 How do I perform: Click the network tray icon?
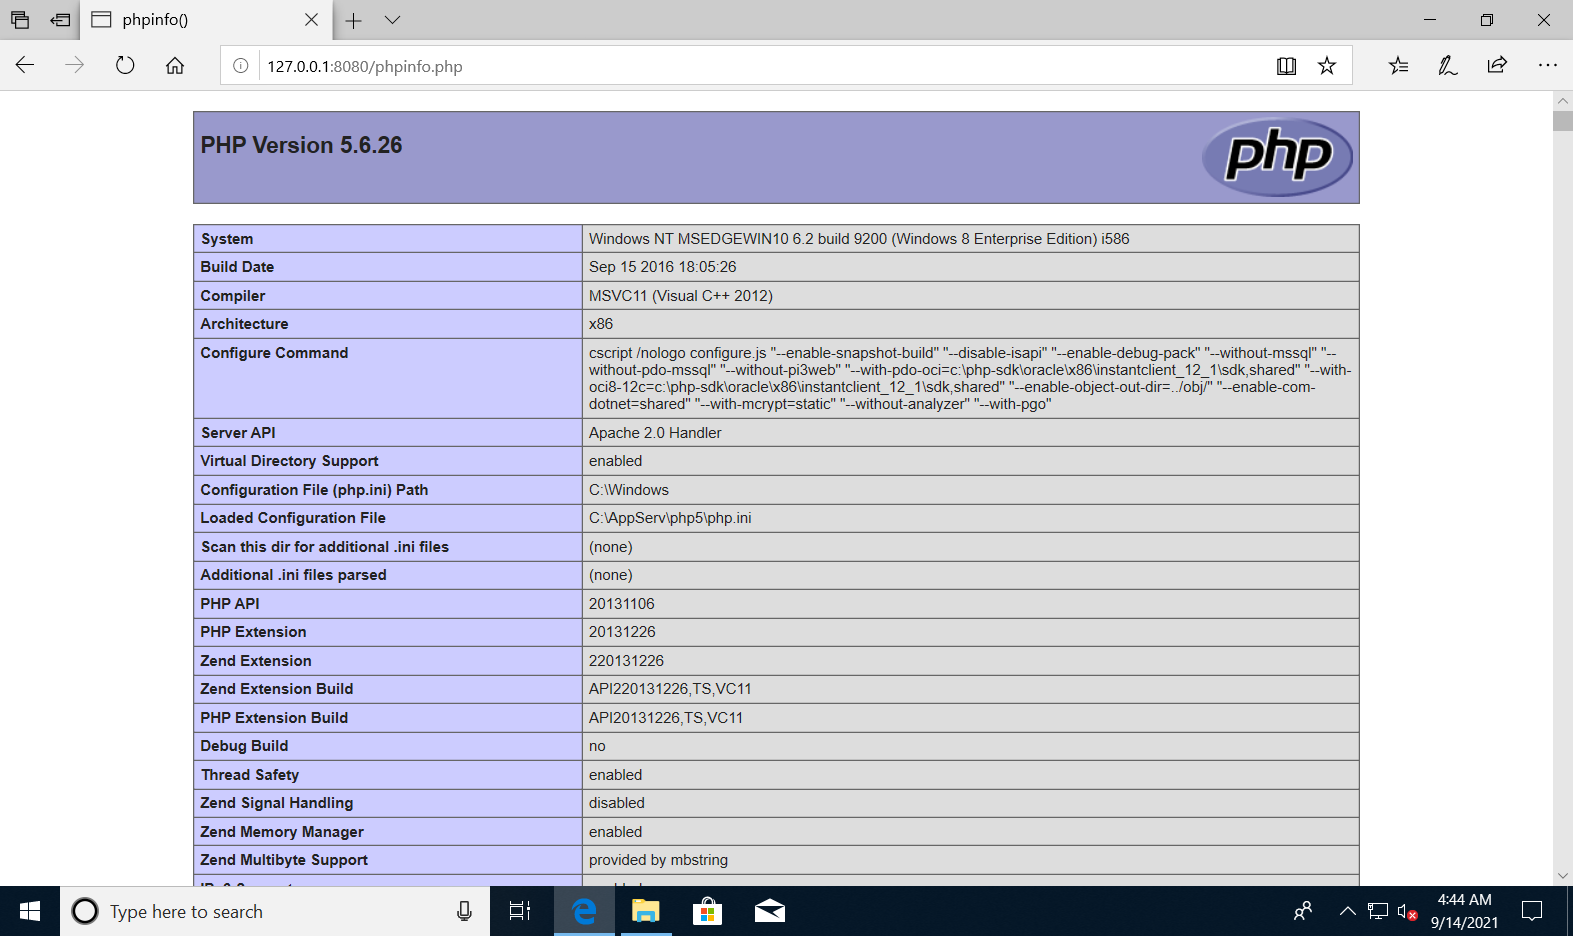pyautogui.click(x=1378, y=911)
